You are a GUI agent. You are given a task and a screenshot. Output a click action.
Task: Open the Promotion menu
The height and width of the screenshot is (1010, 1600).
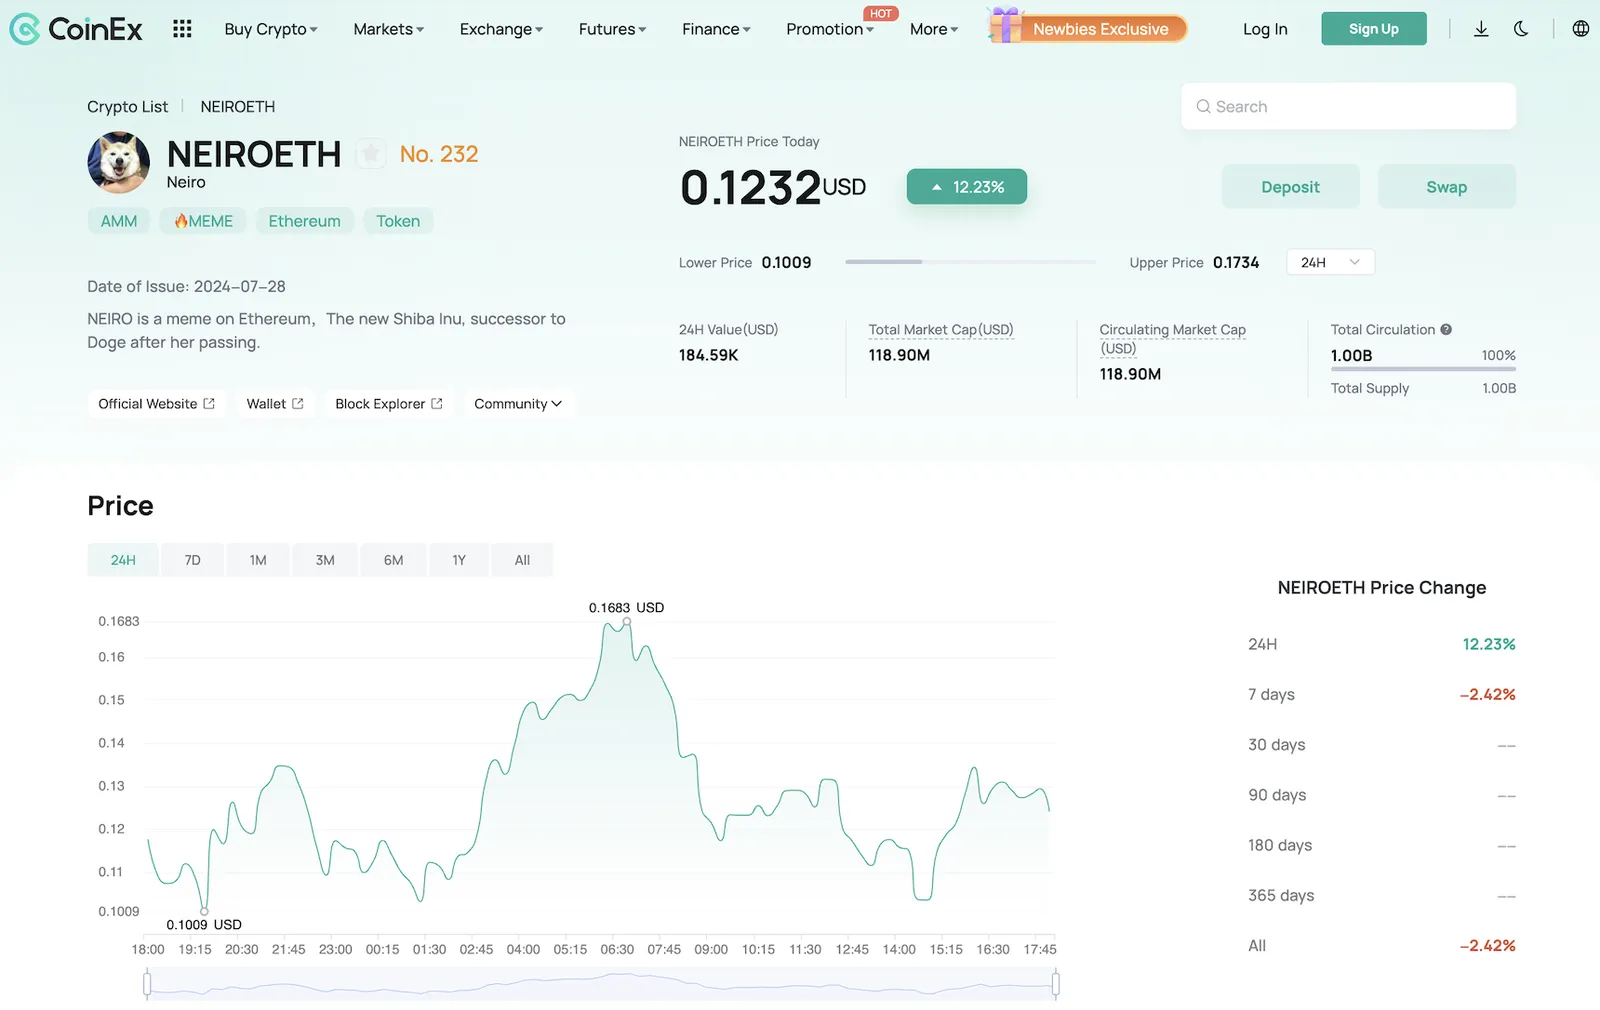[x=830, y=29]
